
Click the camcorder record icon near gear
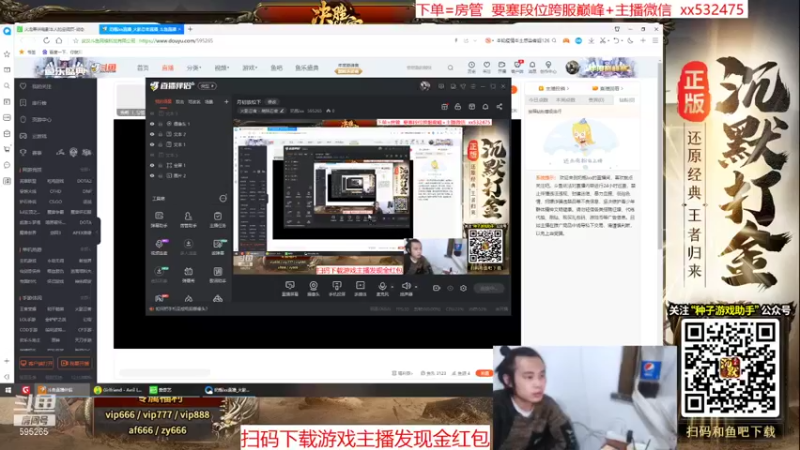click(436, 288)
